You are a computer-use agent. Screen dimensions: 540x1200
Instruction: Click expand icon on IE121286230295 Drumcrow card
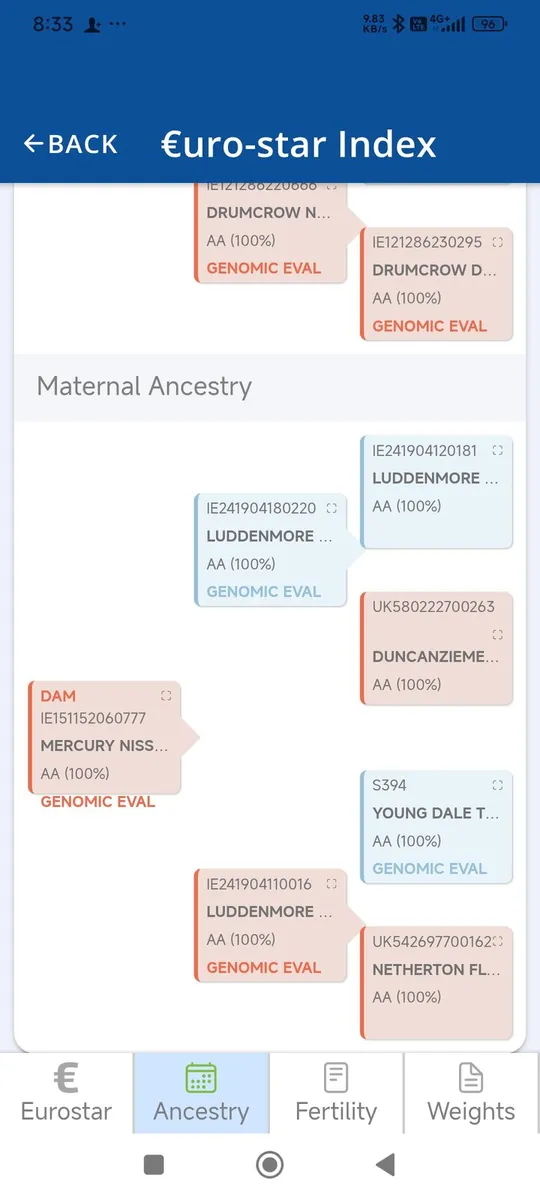pos(498,242)
